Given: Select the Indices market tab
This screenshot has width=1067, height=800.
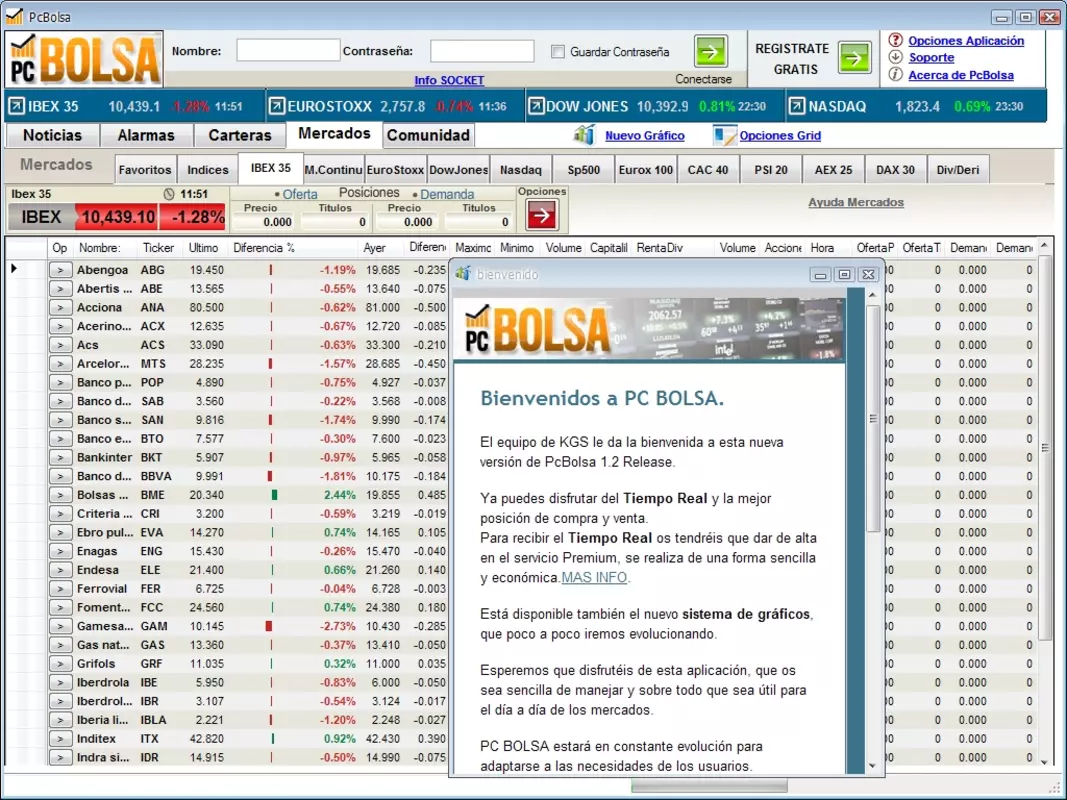Looking at the screenshot, I should (x=208, y=170).
